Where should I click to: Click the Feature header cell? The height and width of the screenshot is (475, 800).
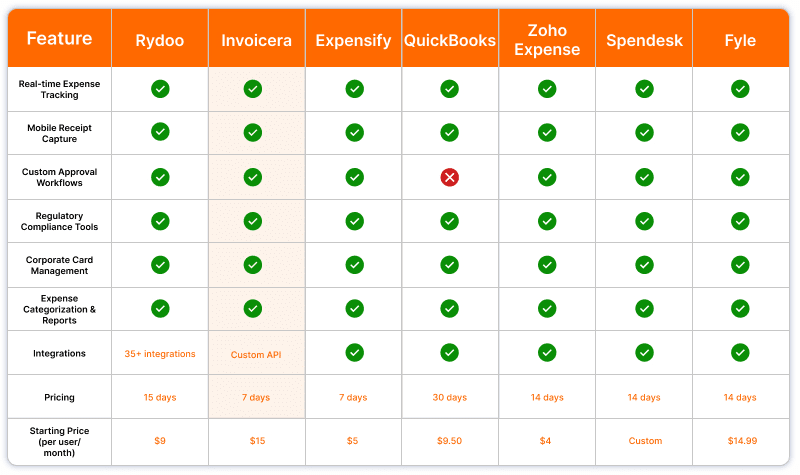tap(60, 38)
